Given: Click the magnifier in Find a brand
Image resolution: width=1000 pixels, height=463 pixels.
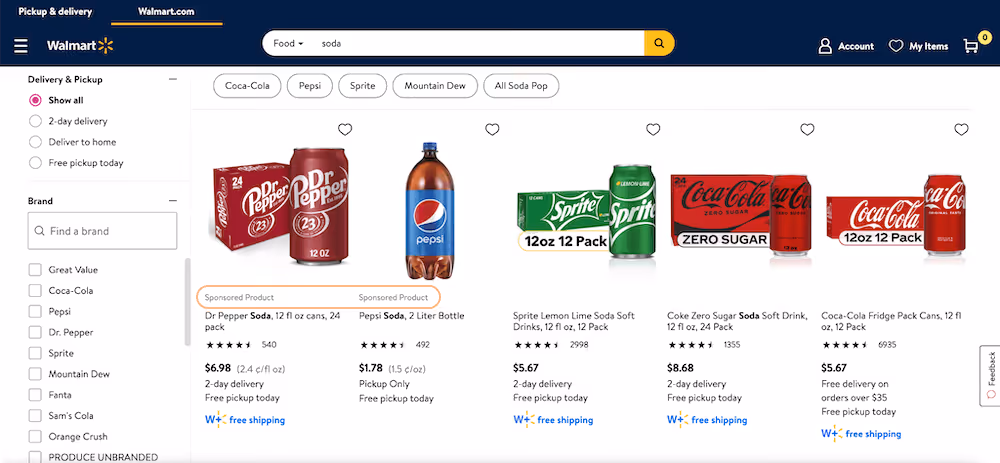Looking at the screenshot, I should 40,231.
